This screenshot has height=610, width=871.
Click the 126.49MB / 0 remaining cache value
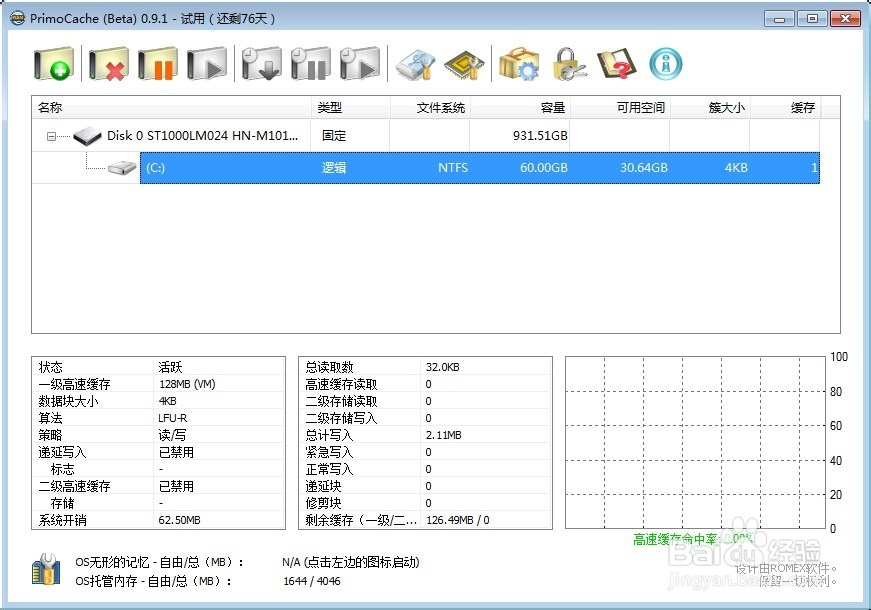(x=458, y=521)
